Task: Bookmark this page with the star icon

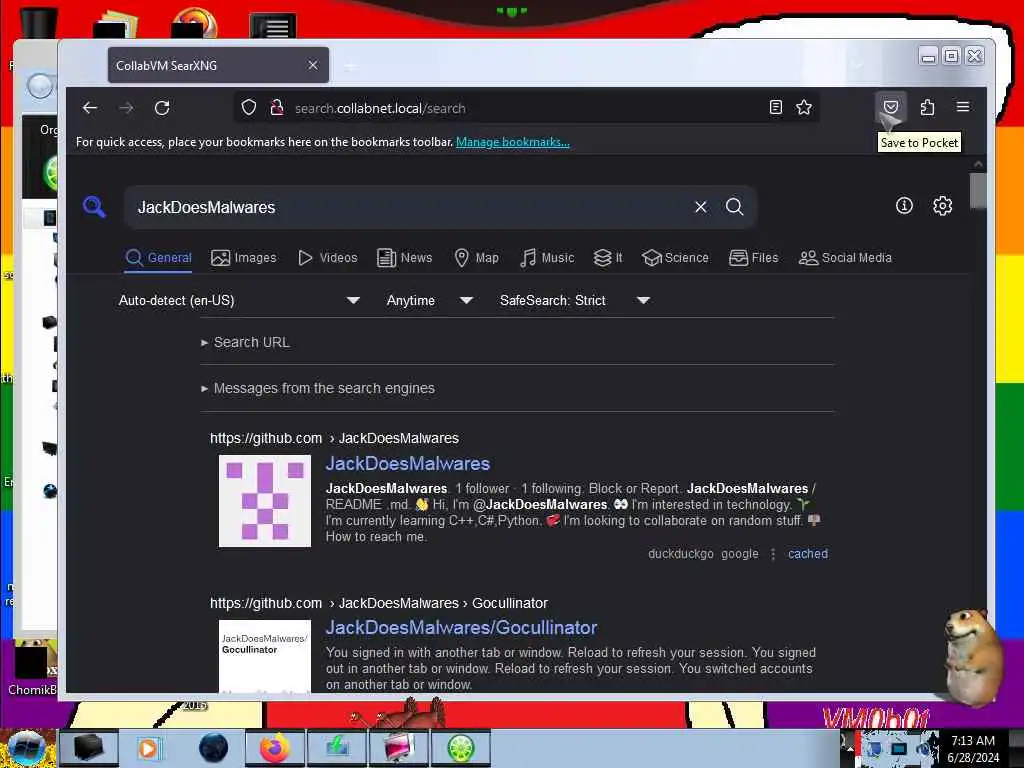Action: tap(804, 107)
